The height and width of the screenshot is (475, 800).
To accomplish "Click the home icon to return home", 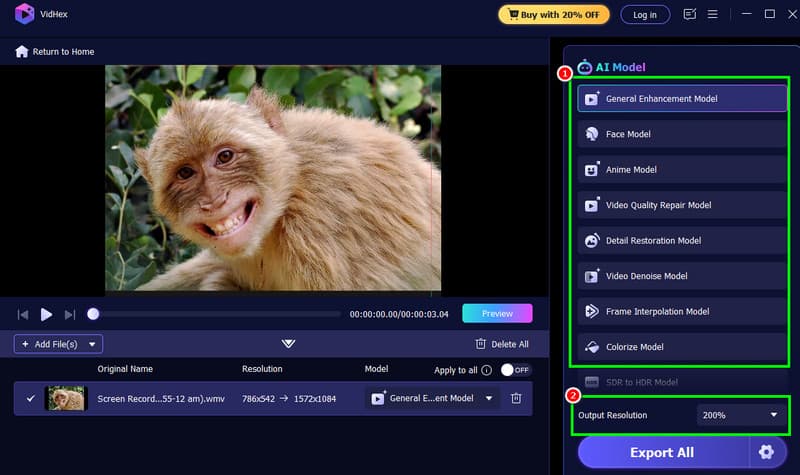I will (x=21, y=51).
